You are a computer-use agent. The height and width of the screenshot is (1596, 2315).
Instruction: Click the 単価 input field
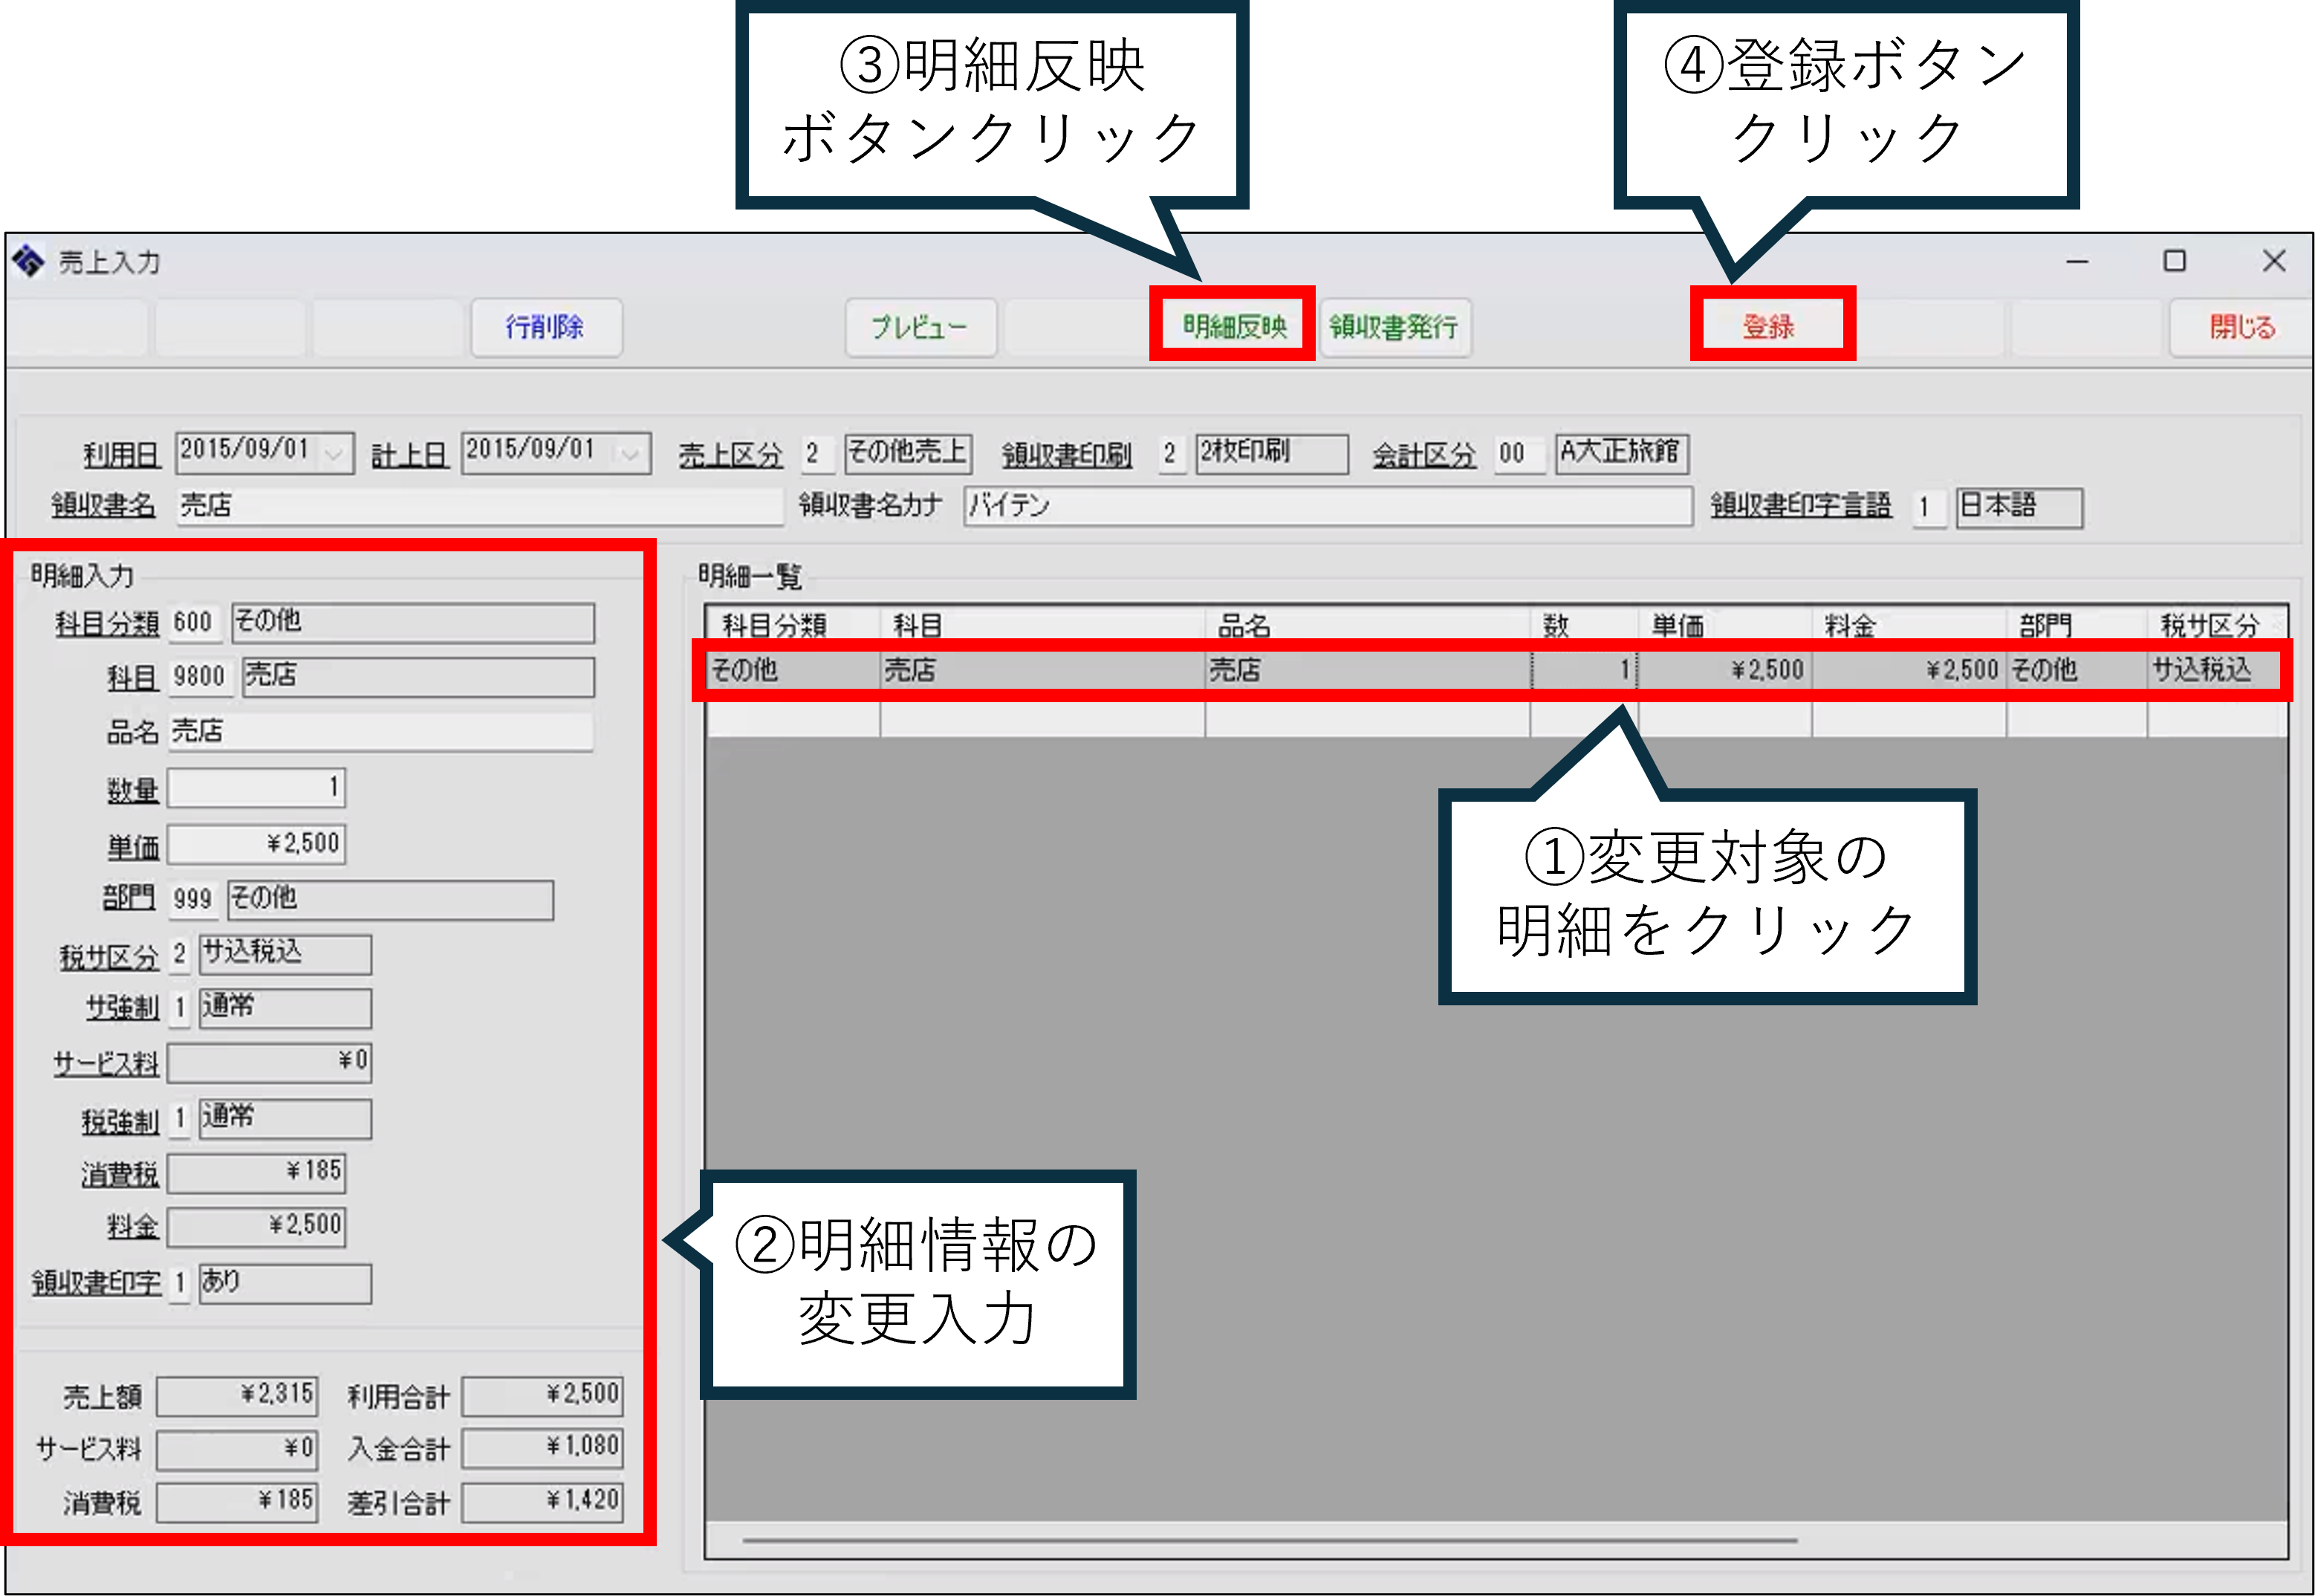[257, 844]
